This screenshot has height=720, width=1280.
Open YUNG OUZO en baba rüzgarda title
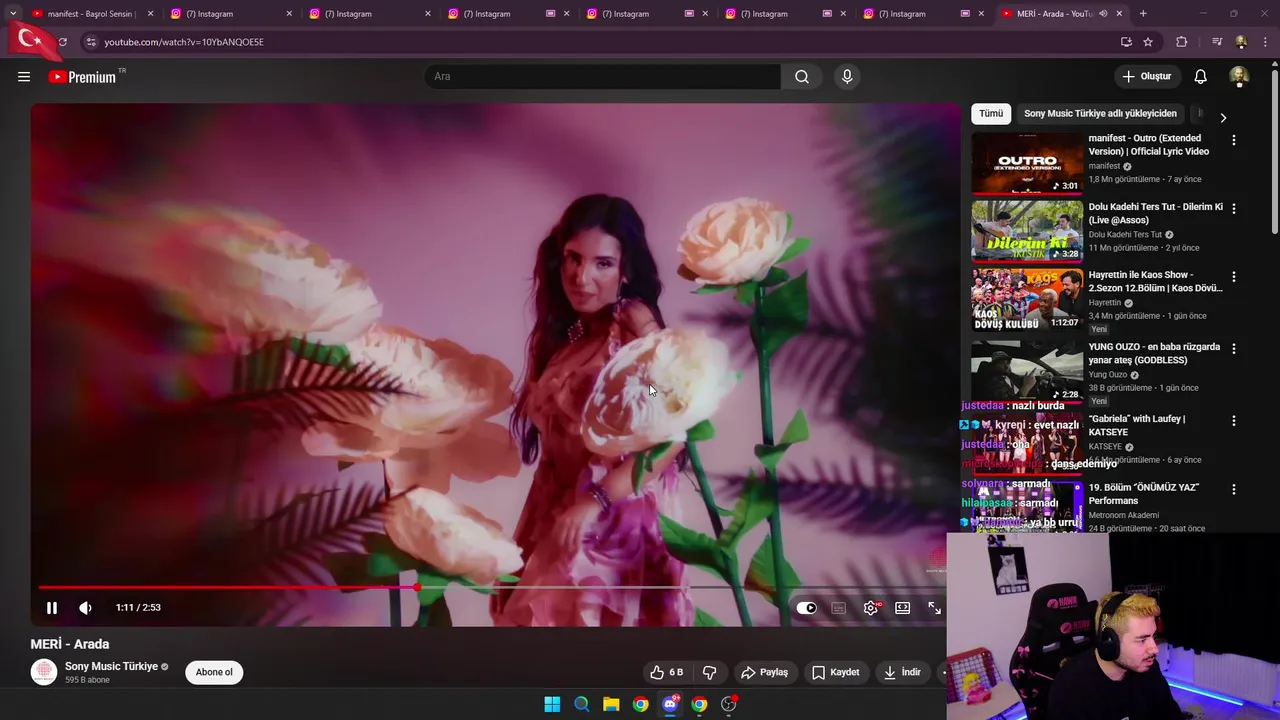click(x=1154, y=353)
